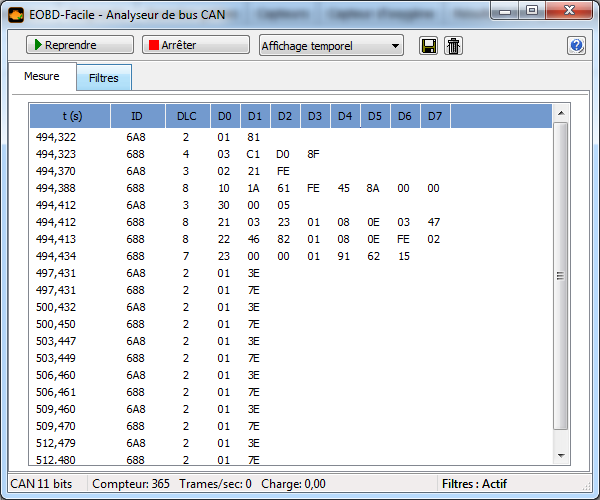The image size is (600, 500).
Task: Expand the Affichage temporel dropdown
Action: (x=330, y=46)
